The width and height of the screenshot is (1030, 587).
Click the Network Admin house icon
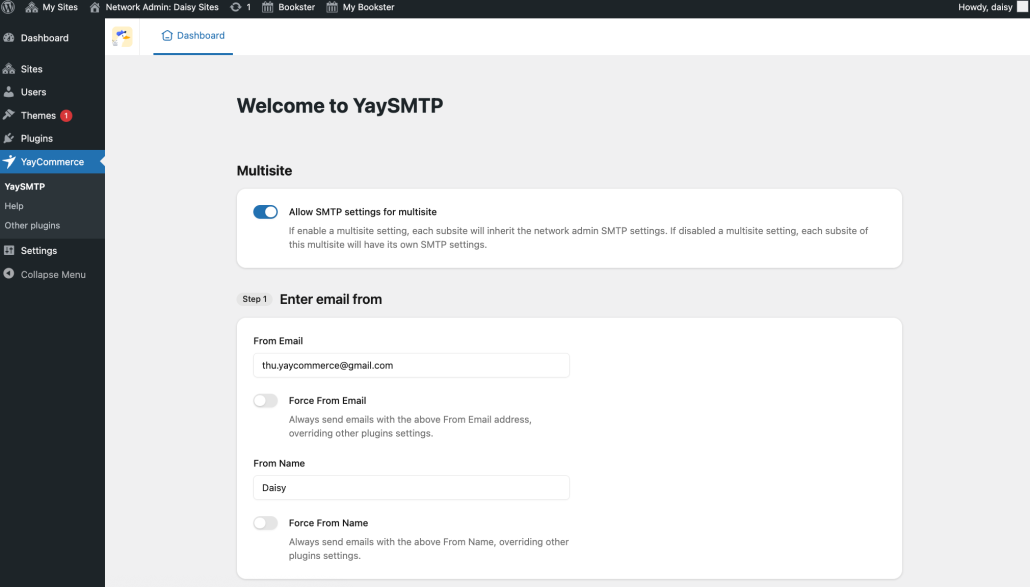[x=95, y=7]
